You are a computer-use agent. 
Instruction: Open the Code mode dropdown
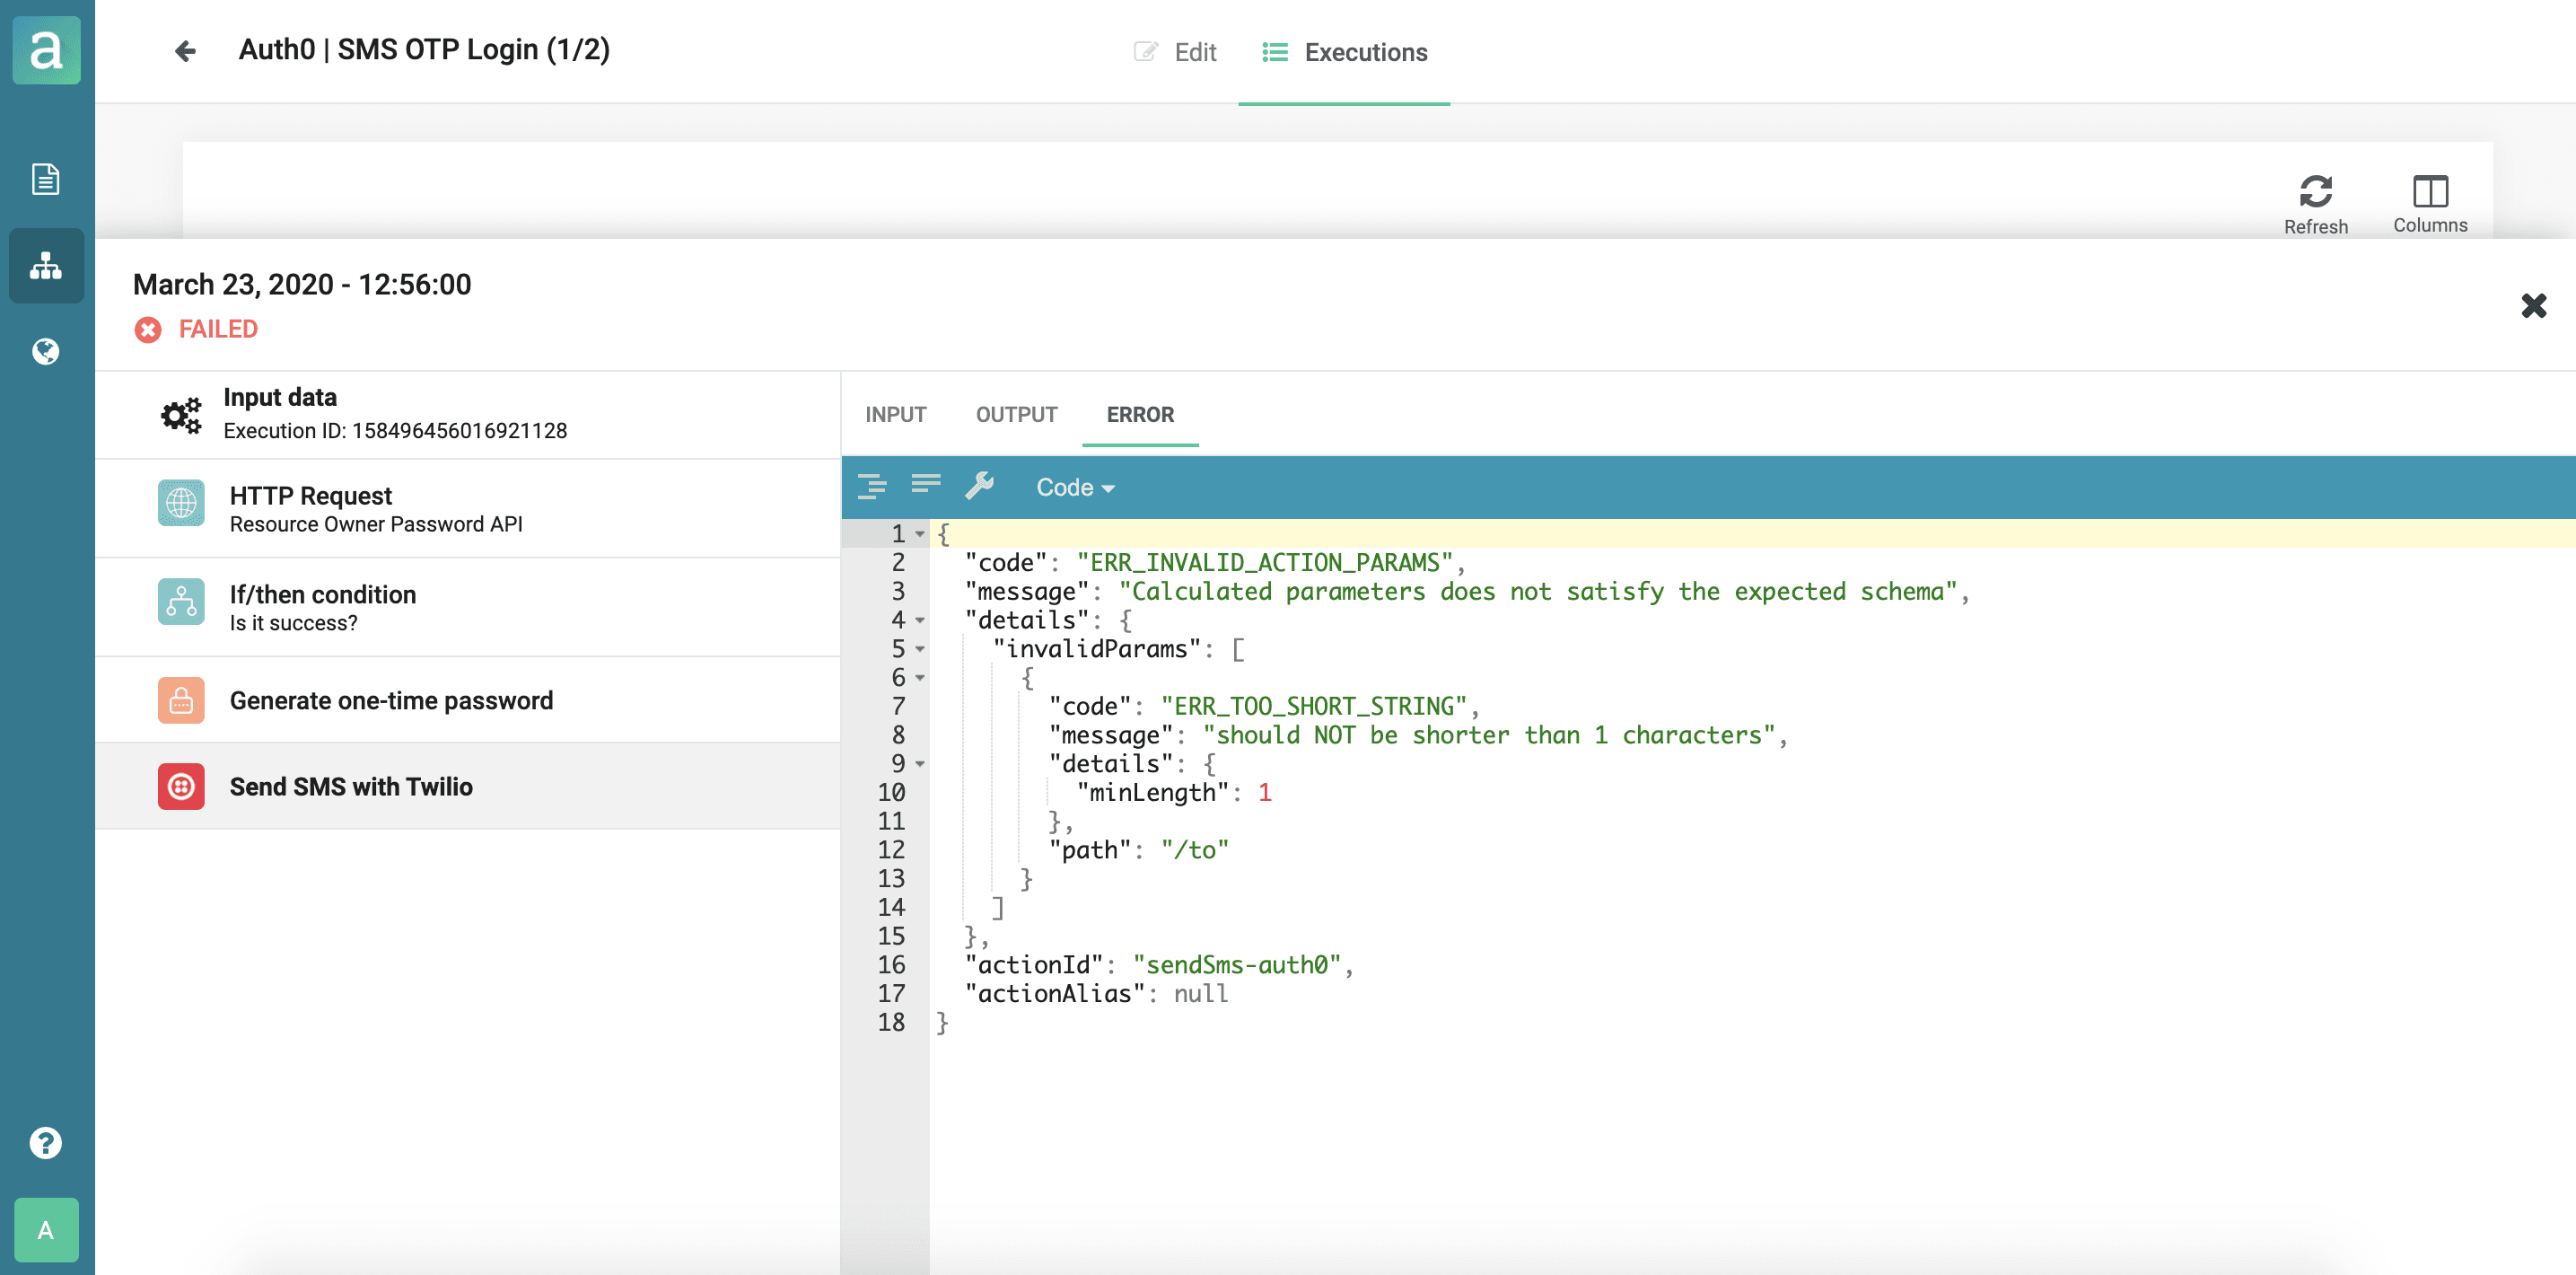point(1075,487)
